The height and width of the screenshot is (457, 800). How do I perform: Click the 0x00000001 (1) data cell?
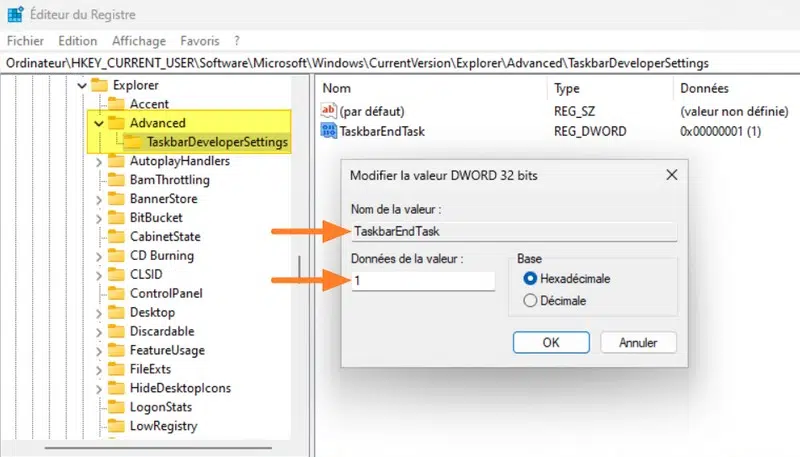tap(720, 131)
